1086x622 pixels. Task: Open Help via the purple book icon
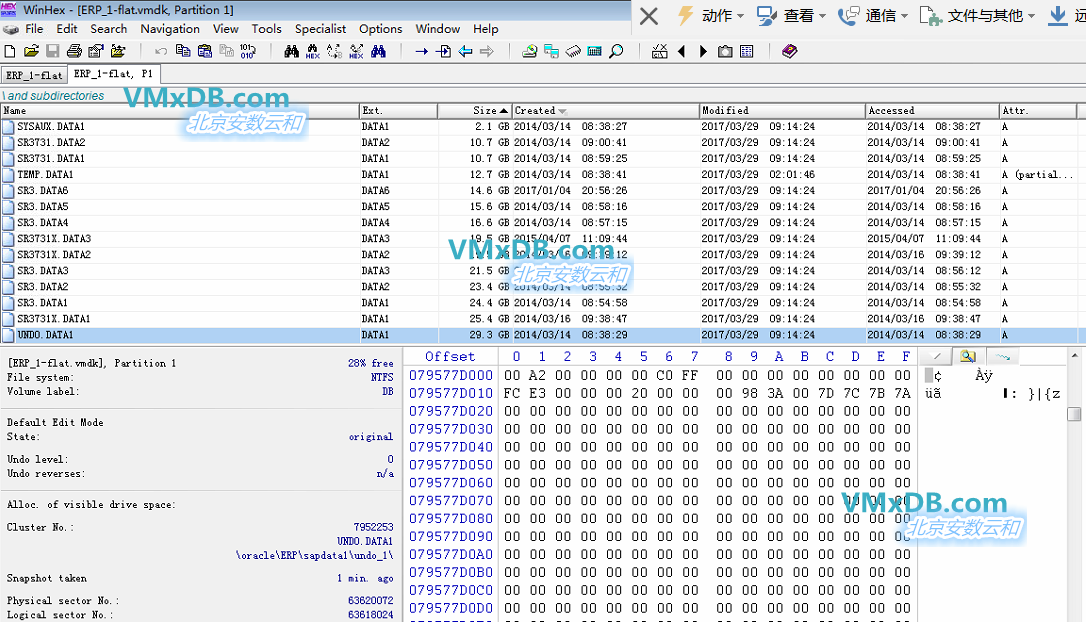[790, 51]
